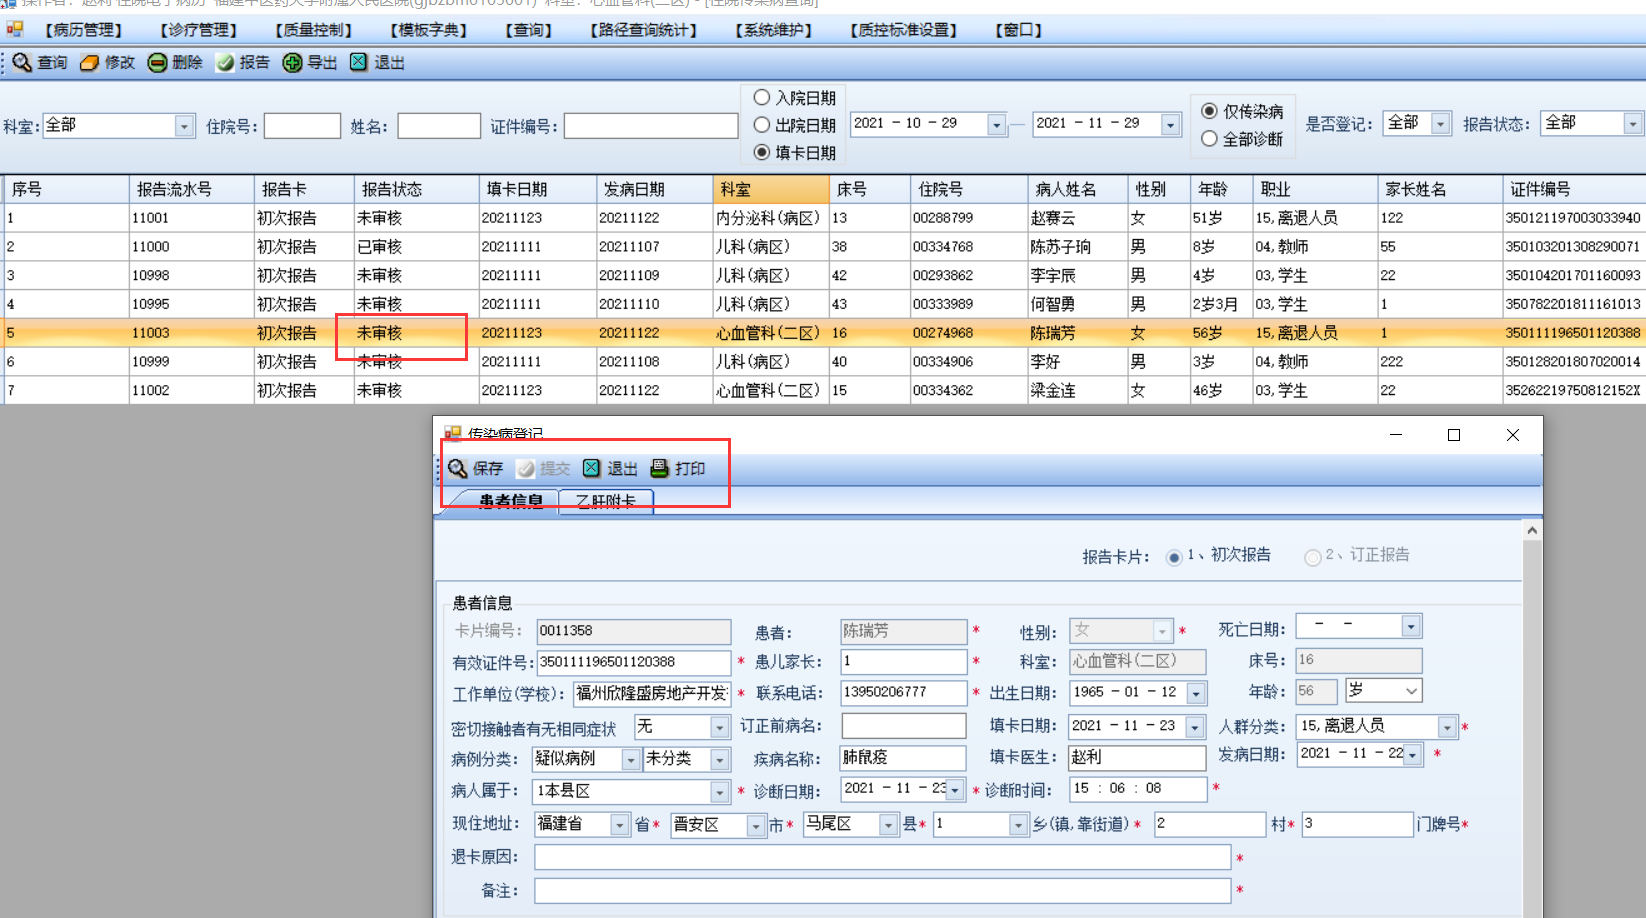The height and width of the screenshot is (918, 1646).
Task: Click 退出 in the 传染病登记 dialog toolbar
Action: click(610, 468)
